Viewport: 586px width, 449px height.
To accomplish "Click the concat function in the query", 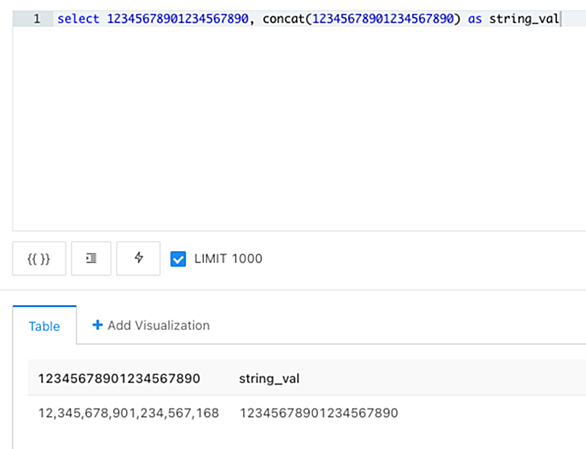I will 284,19.
